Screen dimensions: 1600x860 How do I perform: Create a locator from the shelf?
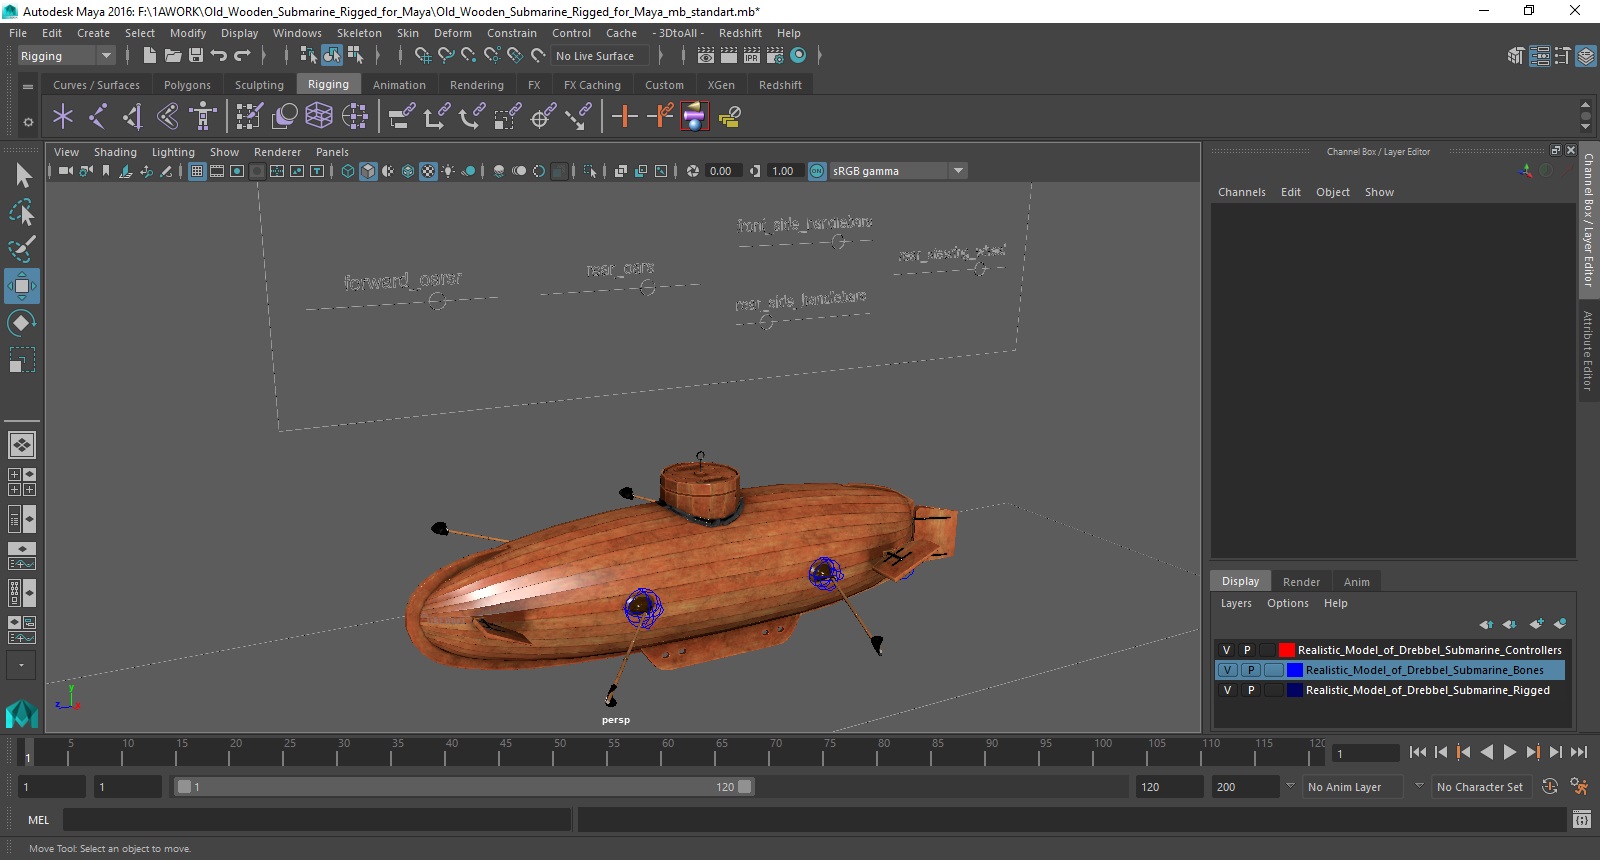pos(63,117)
